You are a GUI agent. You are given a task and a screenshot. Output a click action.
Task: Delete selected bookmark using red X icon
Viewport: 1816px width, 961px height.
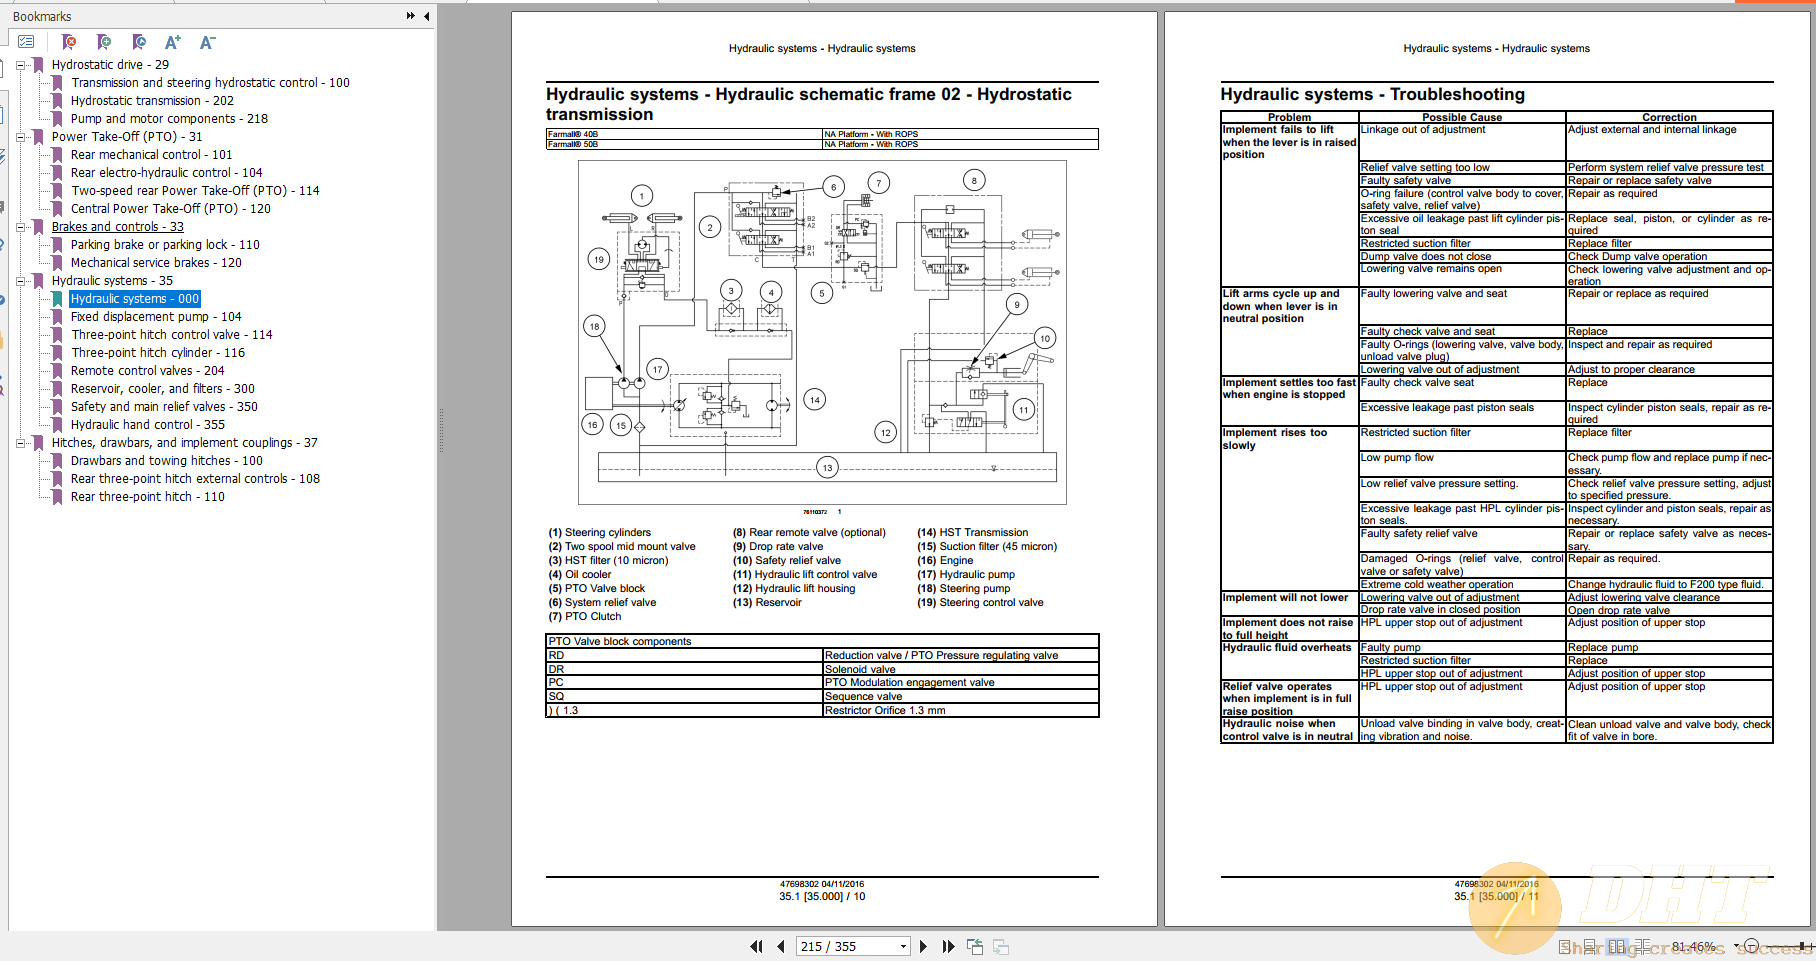click(x=69, y=42)
